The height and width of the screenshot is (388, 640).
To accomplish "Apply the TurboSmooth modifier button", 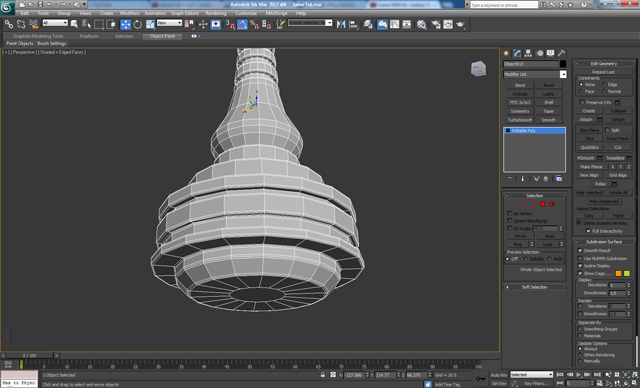I will click(x=520, y=120).
